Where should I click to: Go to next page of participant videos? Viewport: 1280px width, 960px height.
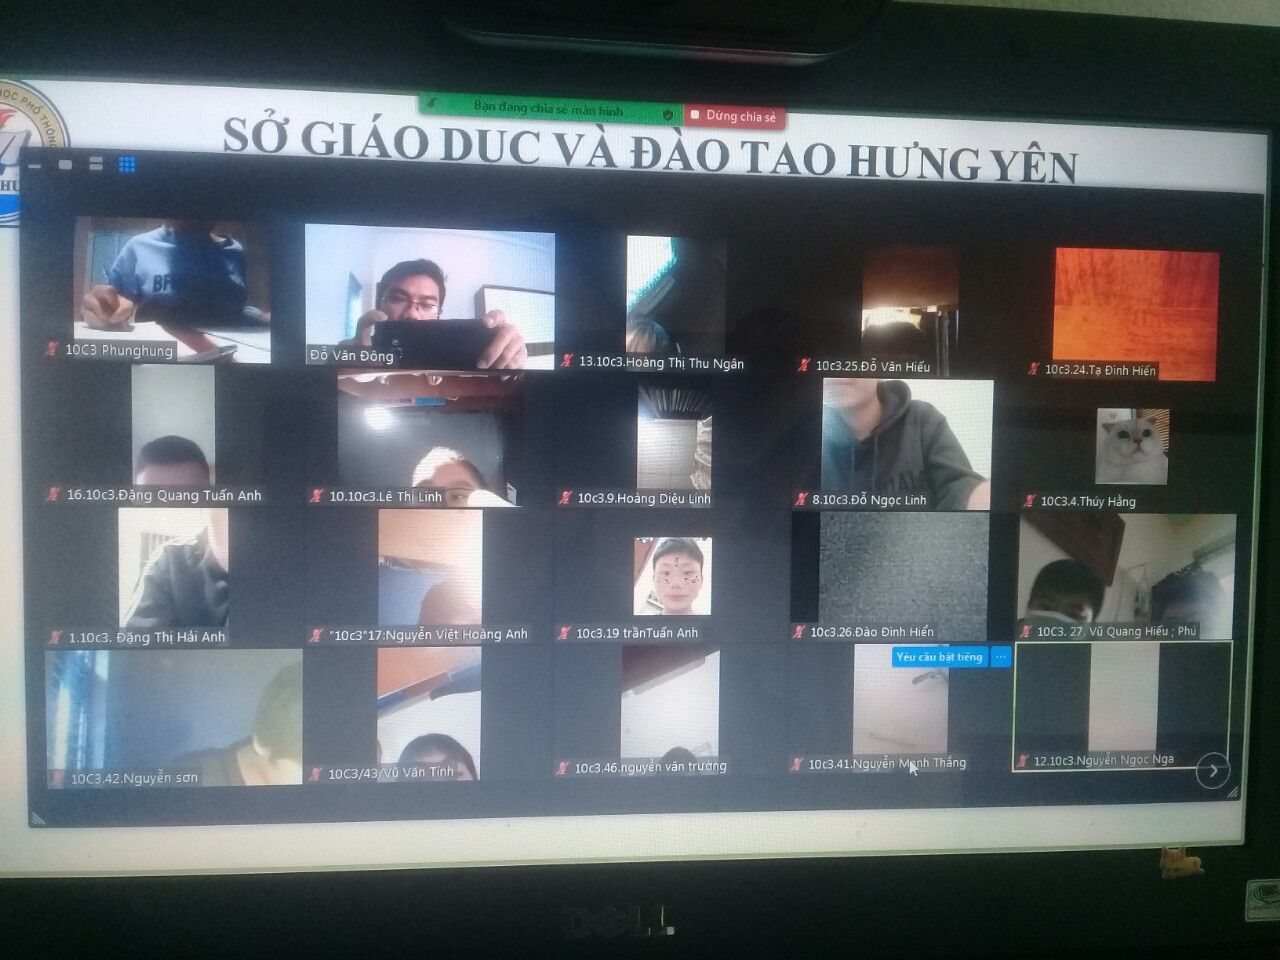point(1212,771)
